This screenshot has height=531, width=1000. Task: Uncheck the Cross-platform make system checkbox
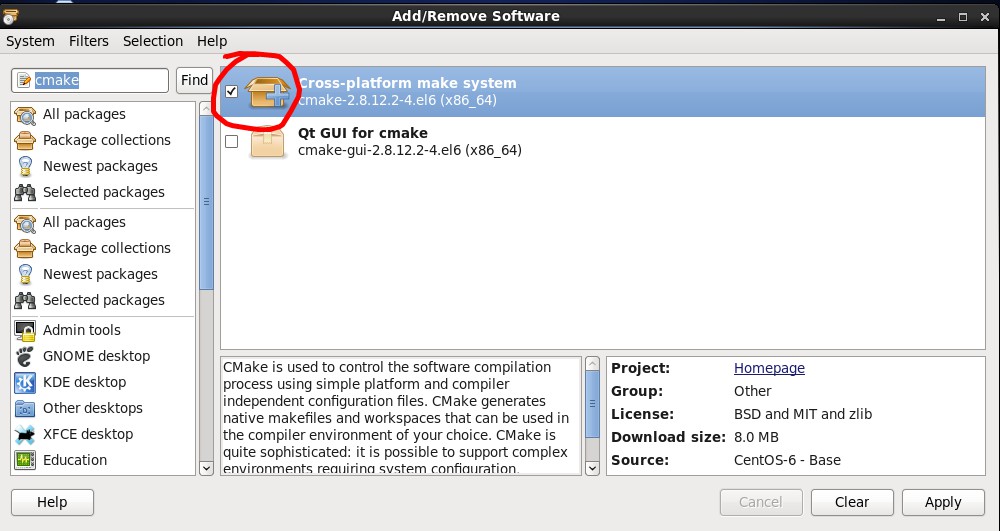click(x=232, y=92)
